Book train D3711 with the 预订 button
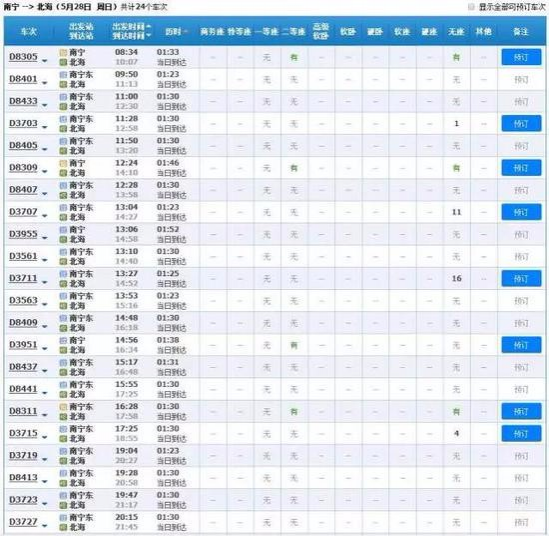 click(x=521, y=279)
